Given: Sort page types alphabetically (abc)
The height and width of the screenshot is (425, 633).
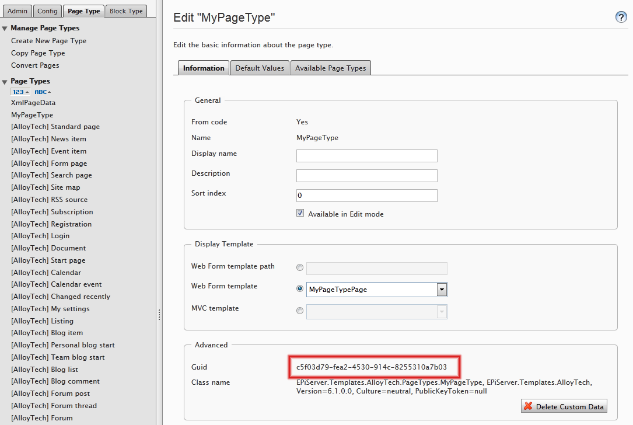Looking at the screenshot, I should tap(42, 92).
